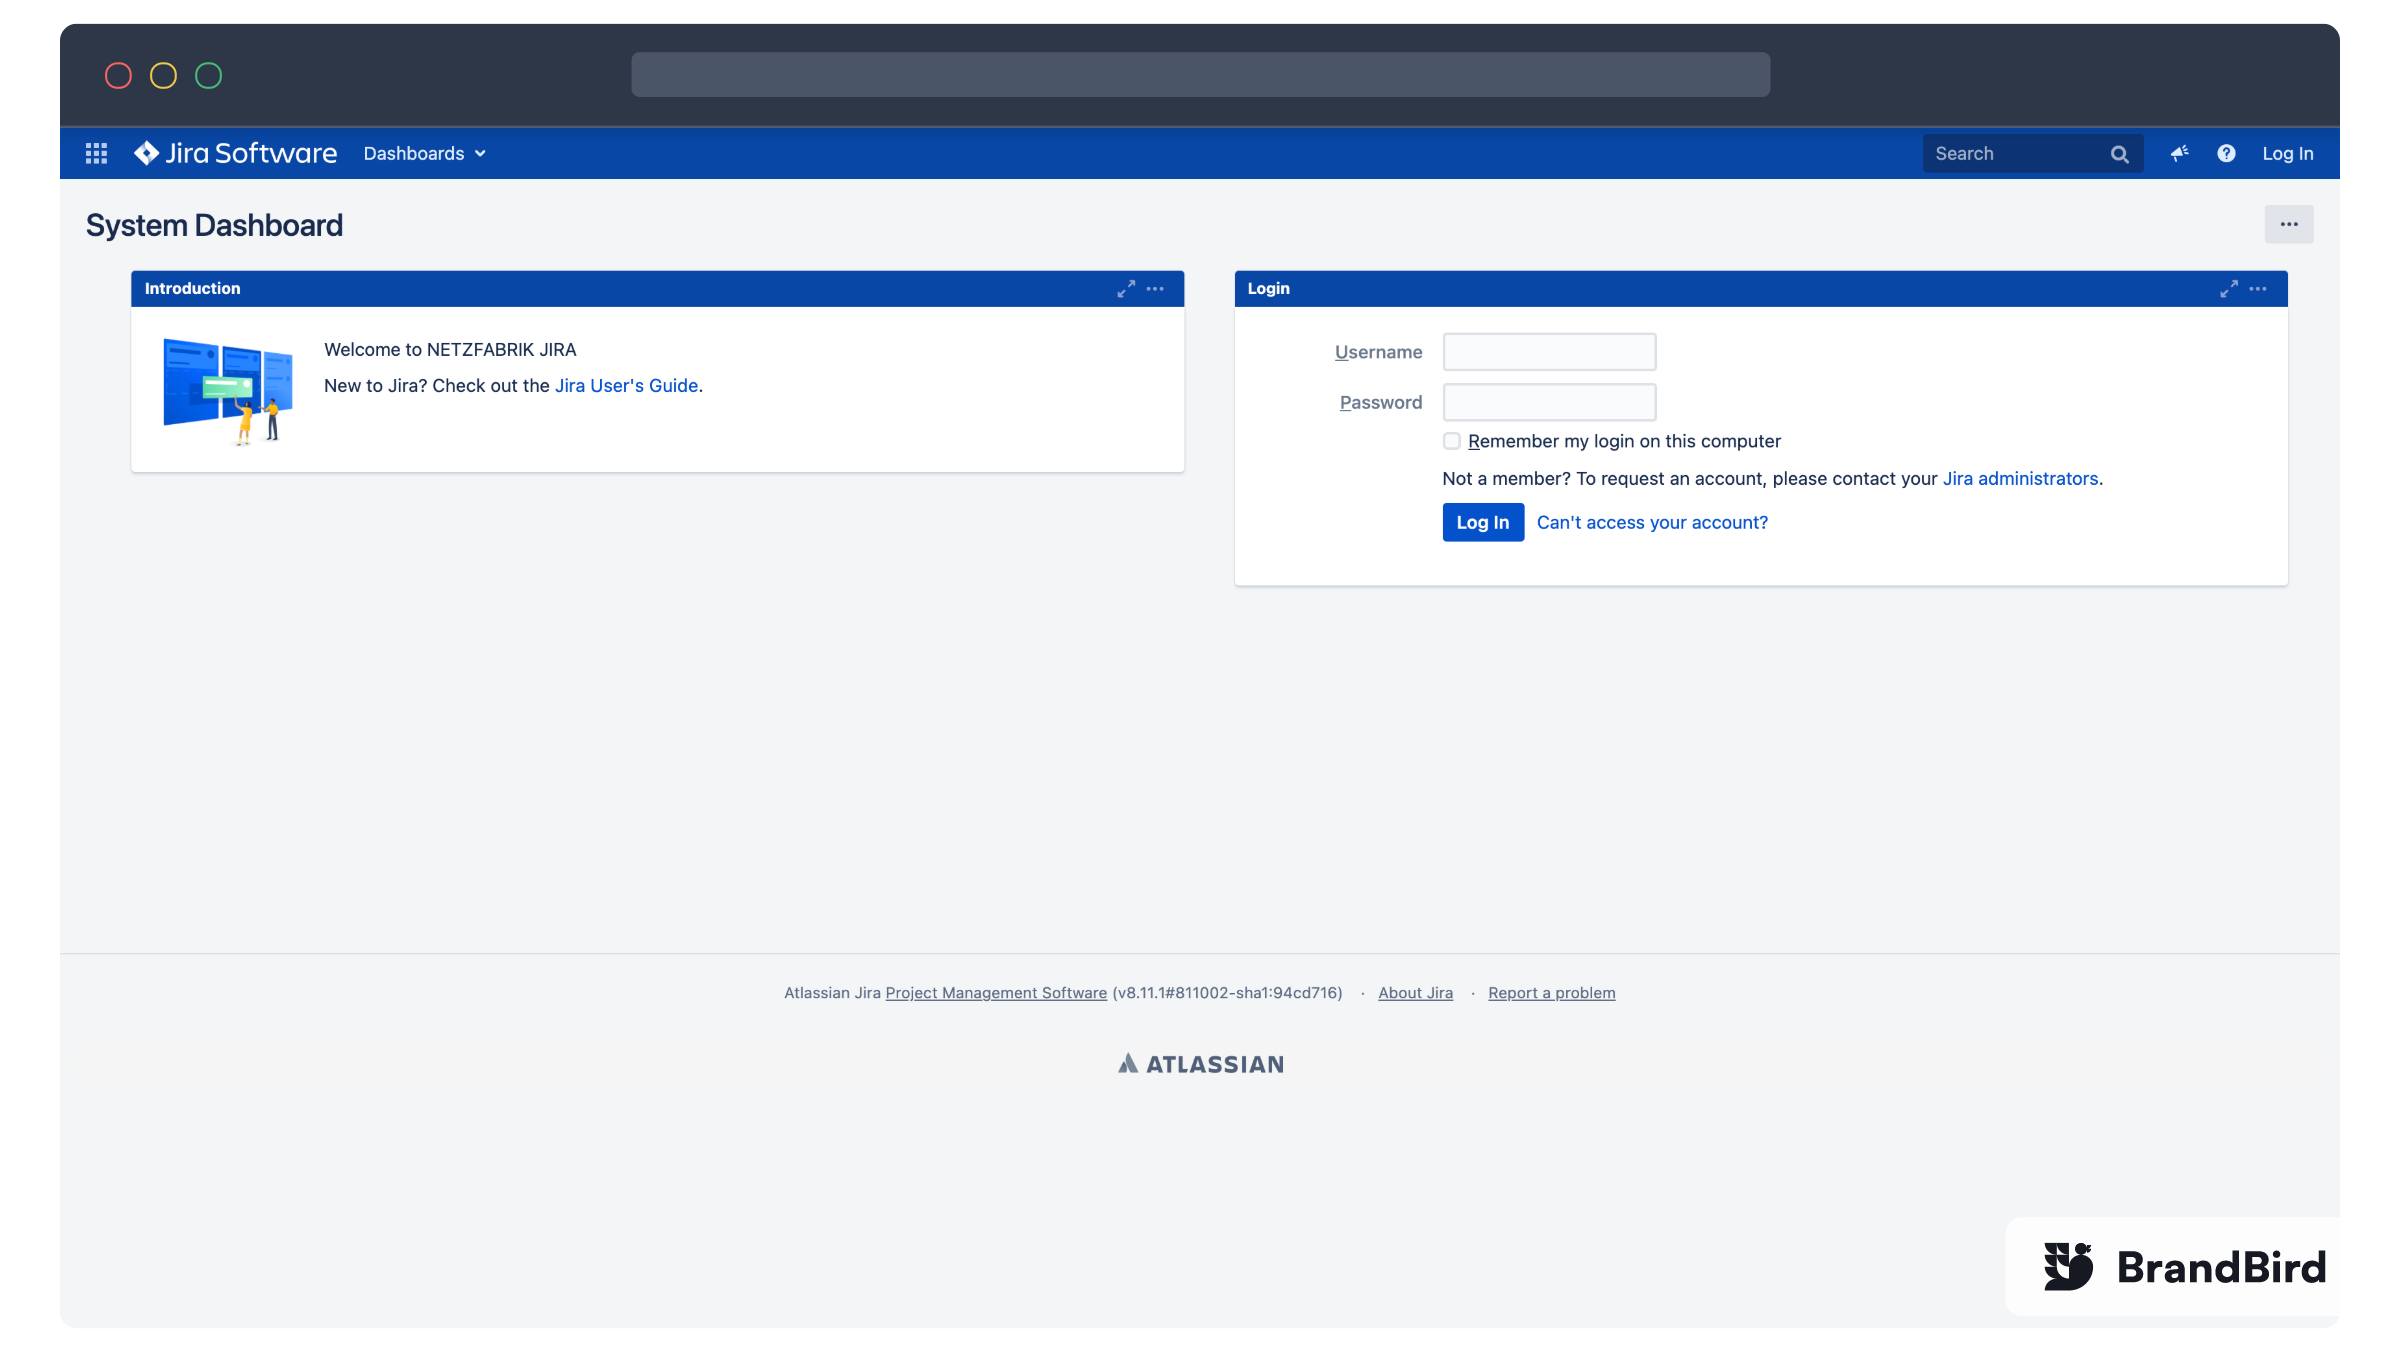Click the System Dashboard heading
Screen dimensions: 2400x1350
pos(214,225)
